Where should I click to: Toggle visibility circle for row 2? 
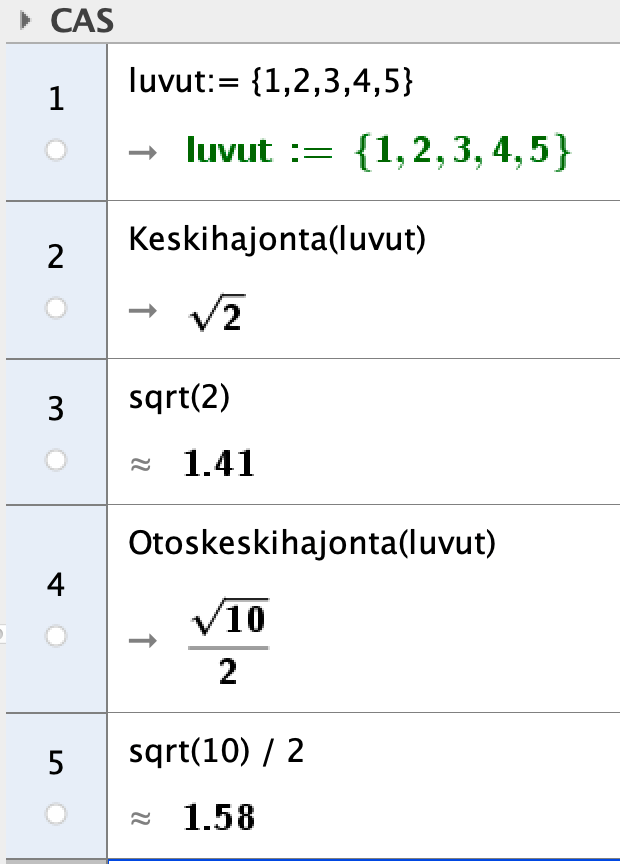pyautogui.click(x=56, y=310)
